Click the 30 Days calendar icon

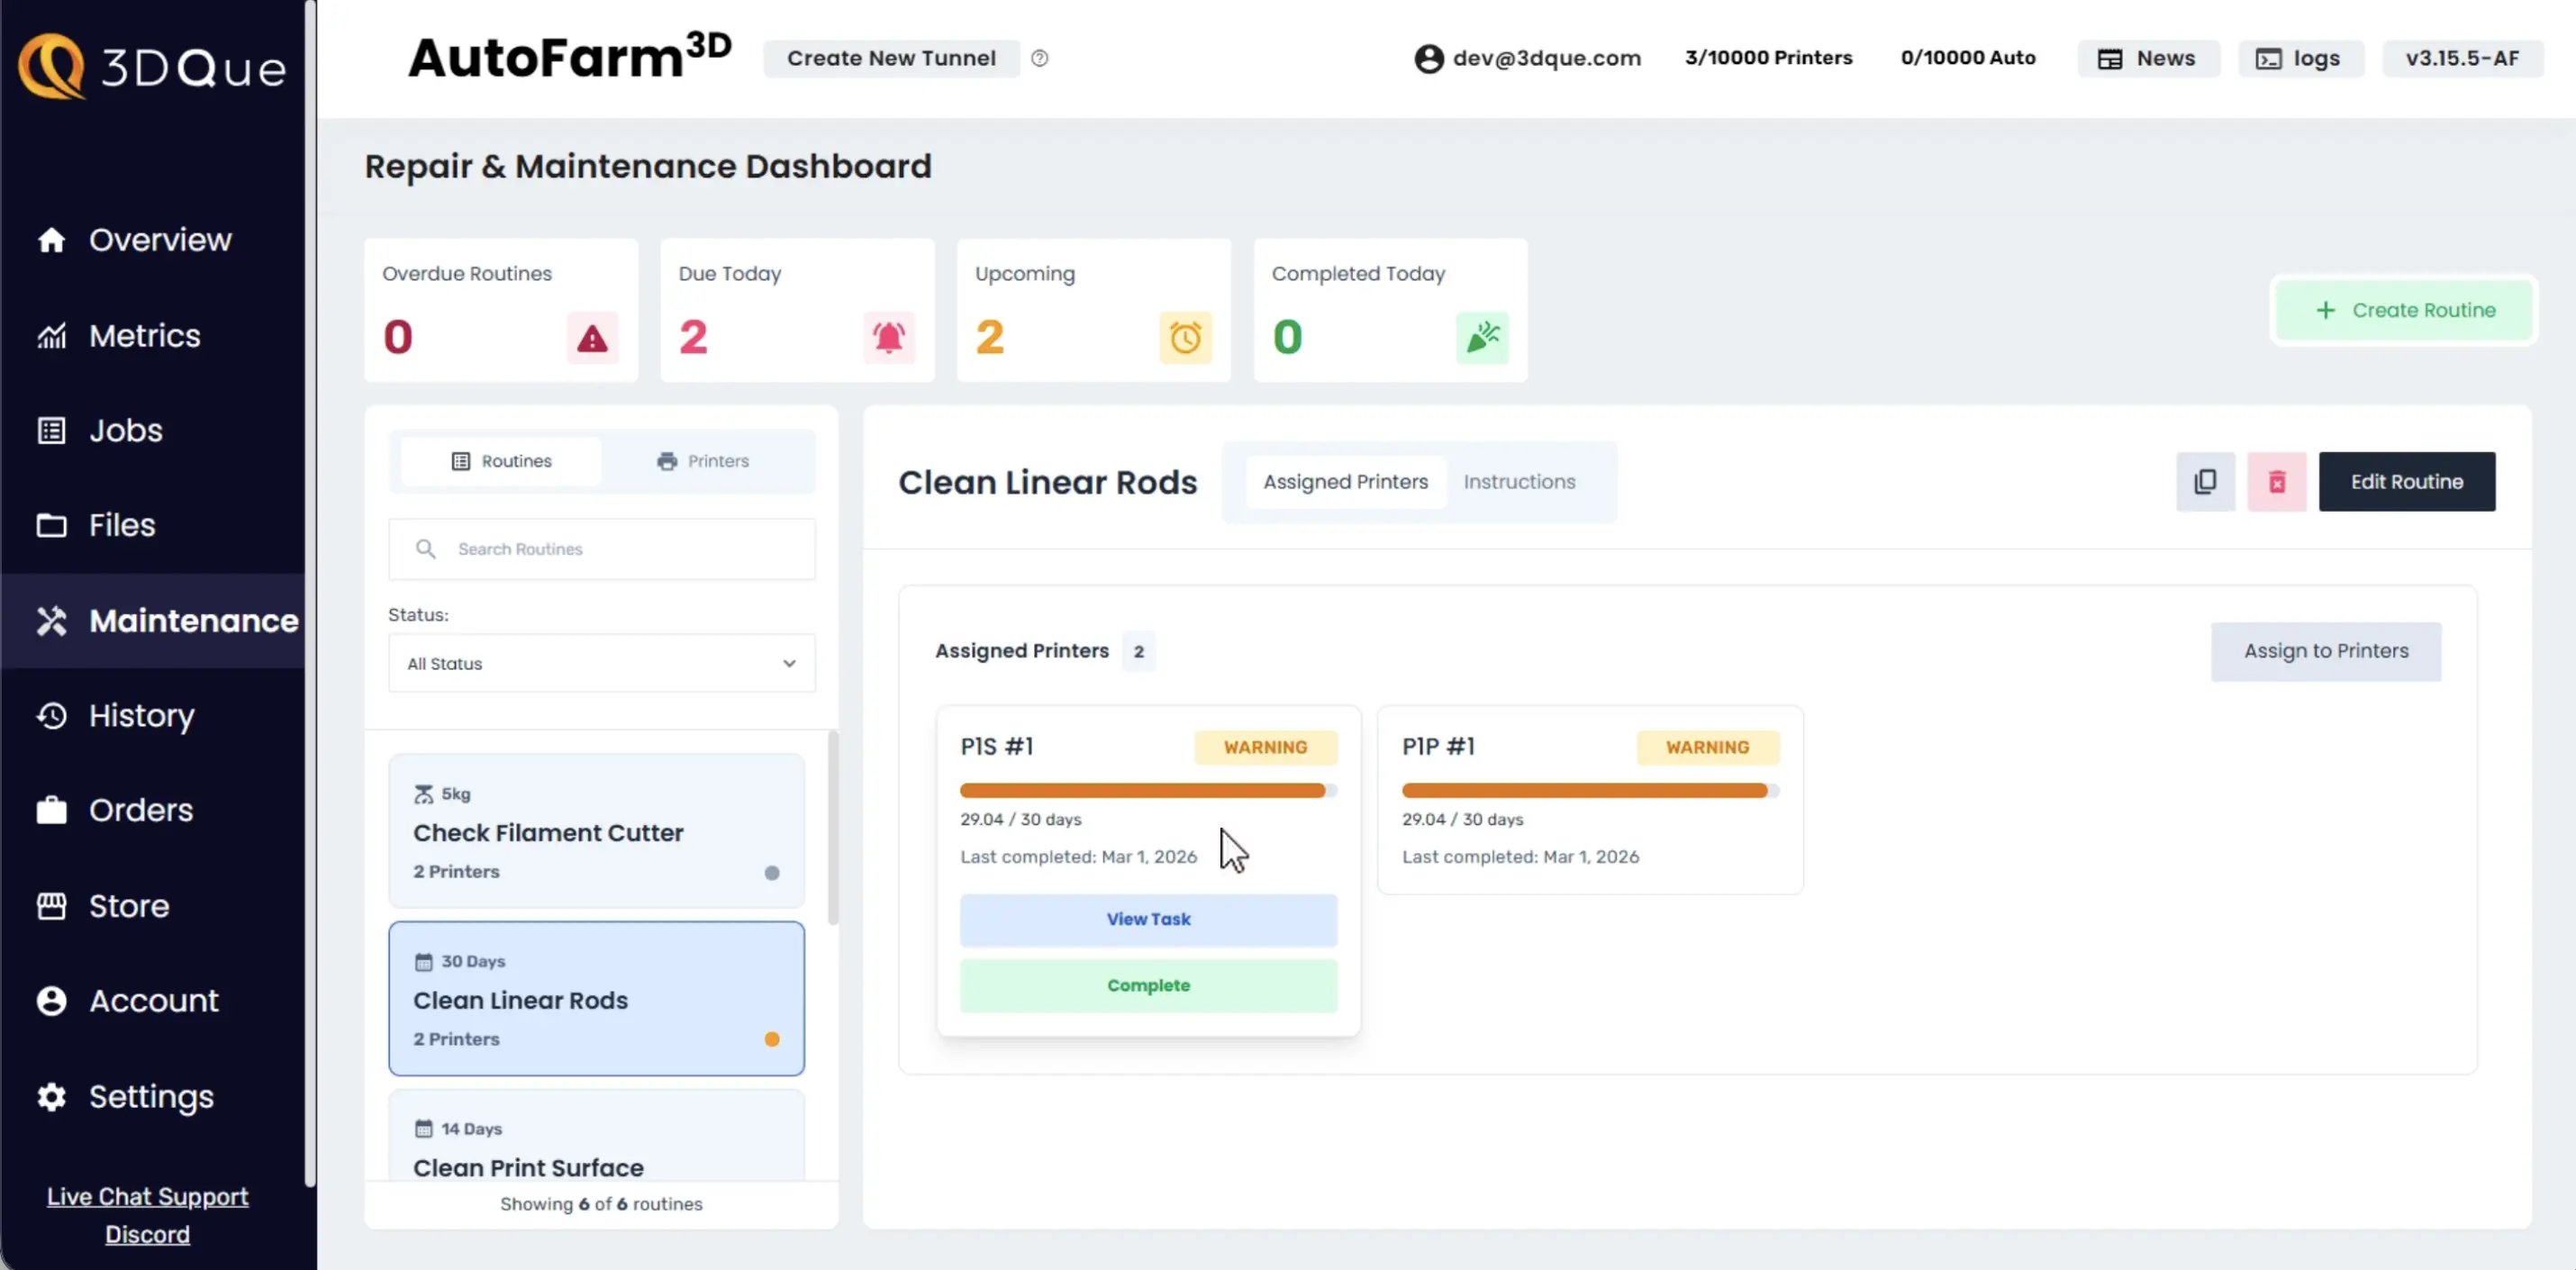pos(424,962)
